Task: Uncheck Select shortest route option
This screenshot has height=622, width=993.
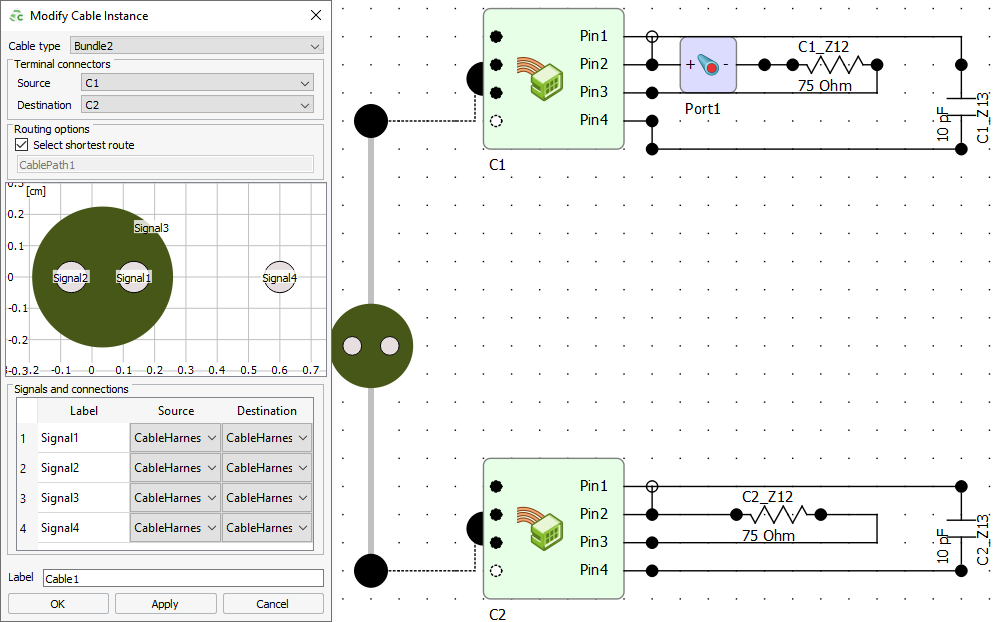Action: (x=22, y=145)
